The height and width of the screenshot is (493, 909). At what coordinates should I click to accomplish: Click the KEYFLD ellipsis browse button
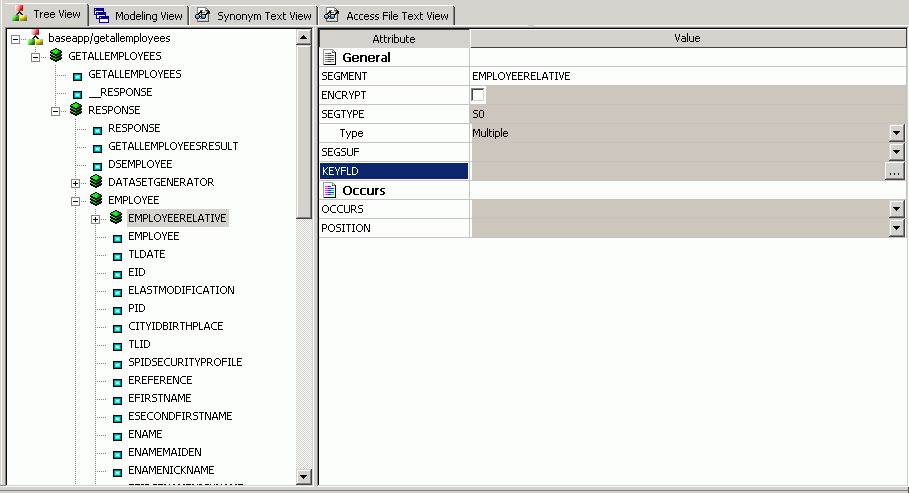pyautogui.click(x=894, y=172)
